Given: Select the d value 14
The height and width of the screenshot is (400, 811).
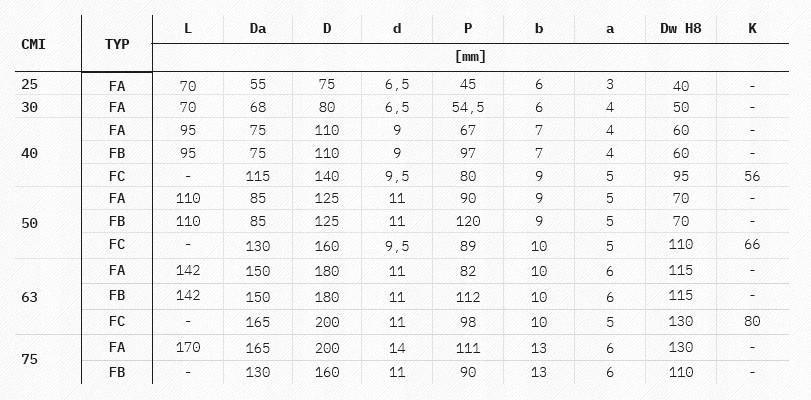Looking at the screenshot, I should click(x=397, y=349).
